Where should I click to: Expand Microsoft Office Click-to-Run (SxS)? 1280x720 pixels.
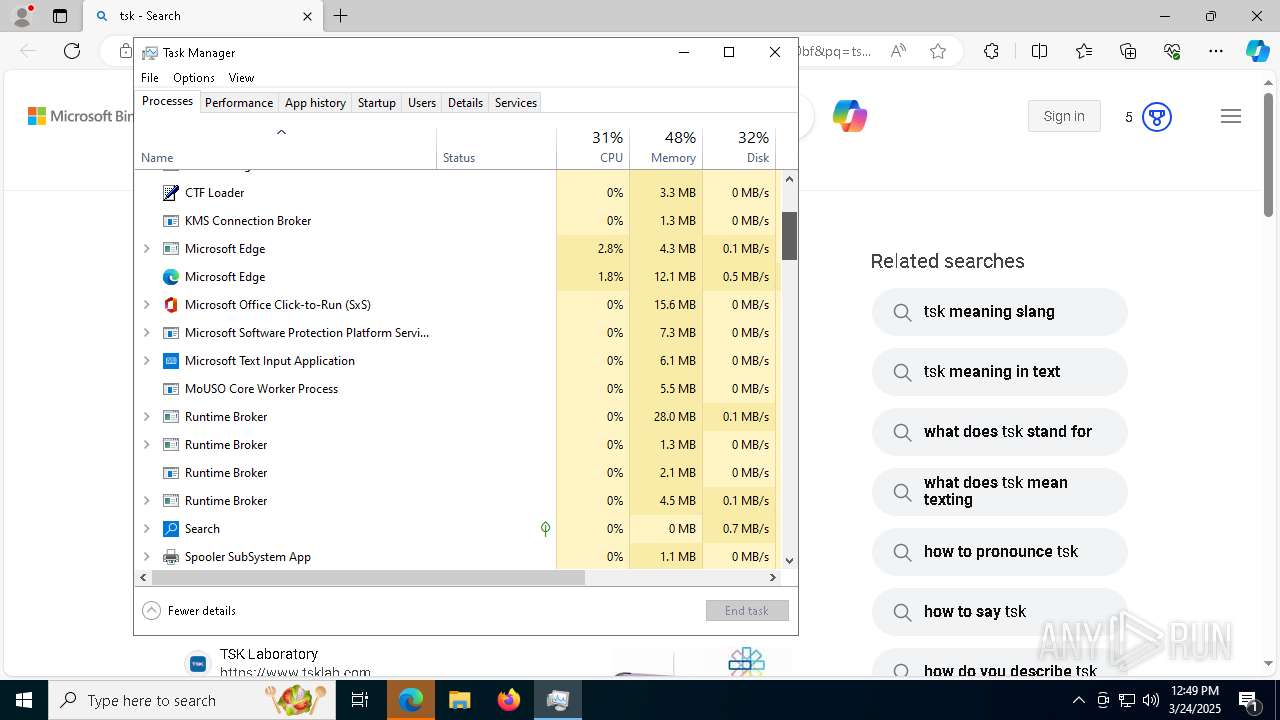pos(147,304)
